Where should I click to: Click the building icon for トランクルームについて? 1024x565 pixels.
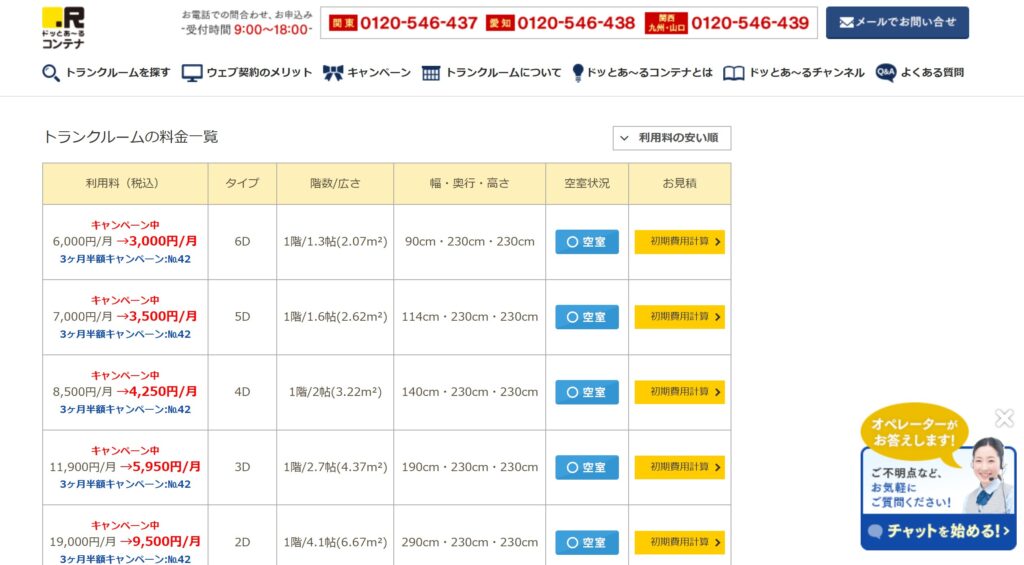[x=431, y=73]
